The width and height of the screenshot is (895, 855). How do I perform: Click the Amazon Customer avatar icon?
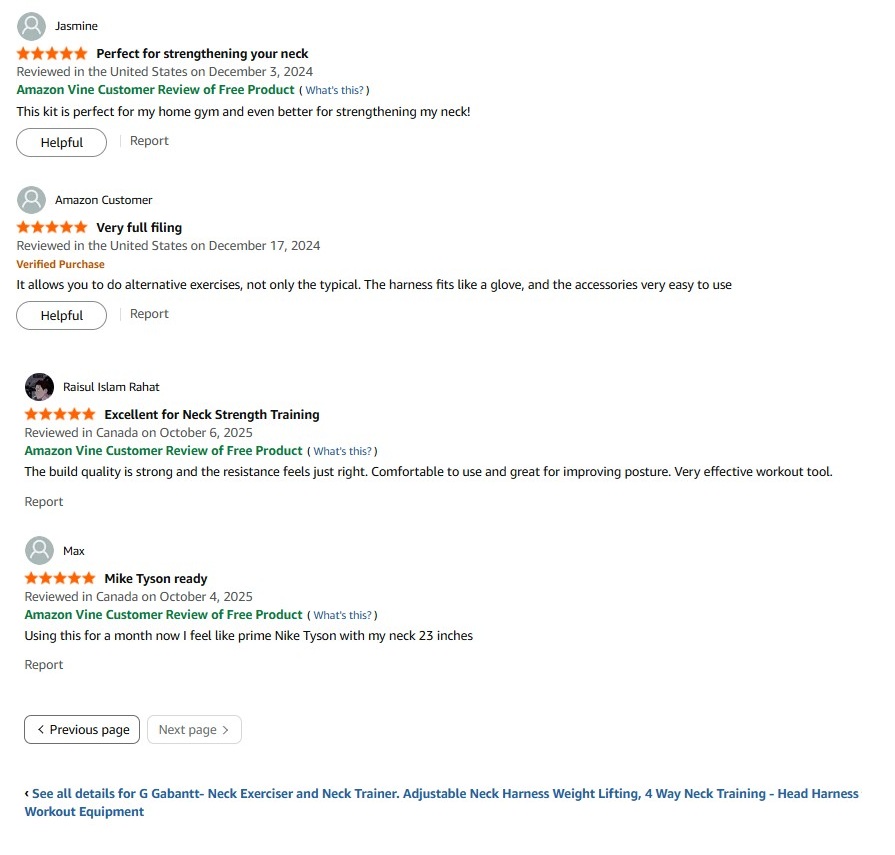coord(32,200)
